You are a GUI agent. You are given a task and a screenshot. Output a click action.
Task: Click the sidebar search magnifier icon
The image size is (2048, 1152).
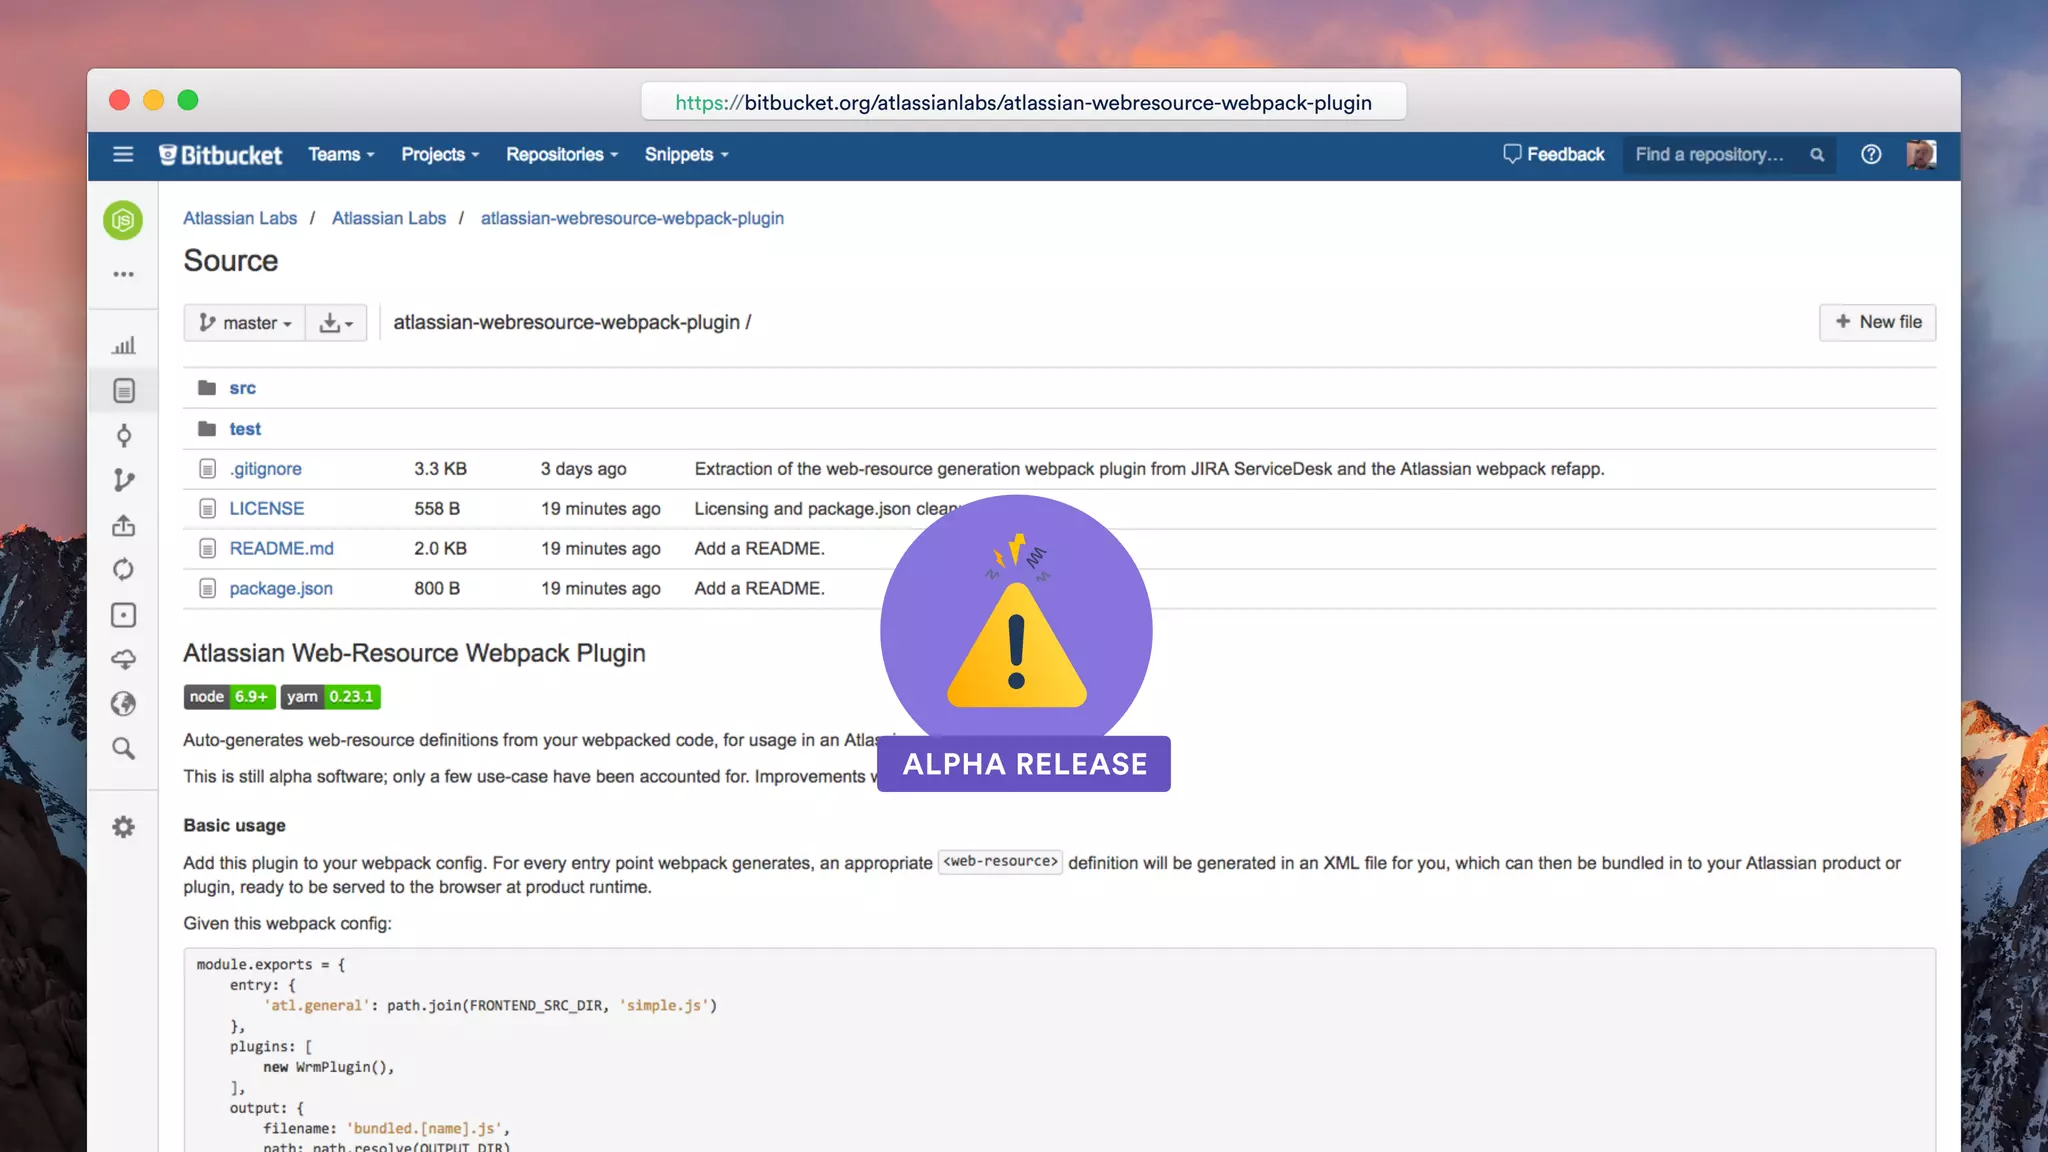[x=123, y=748]
